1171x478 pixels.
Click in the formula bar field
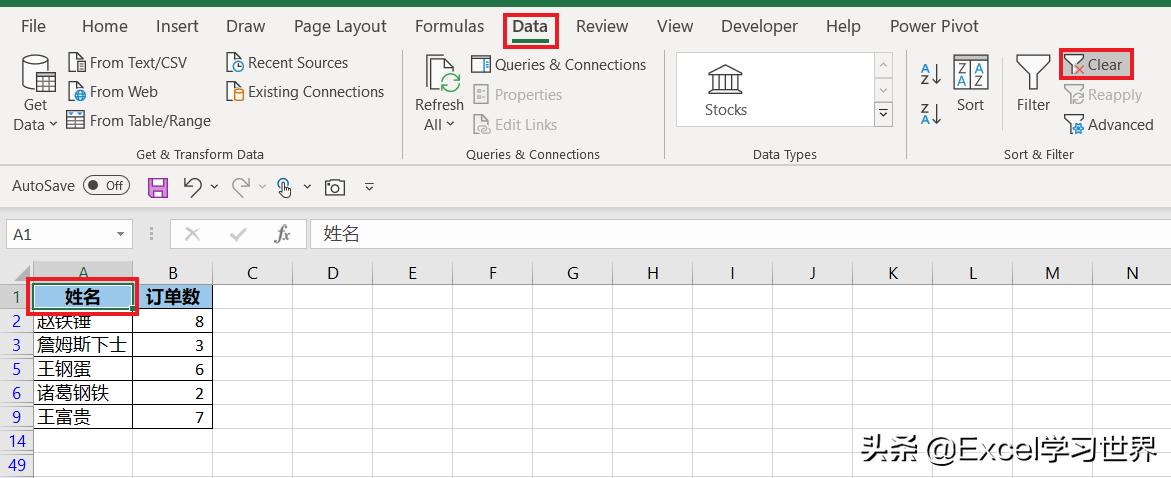700,234
